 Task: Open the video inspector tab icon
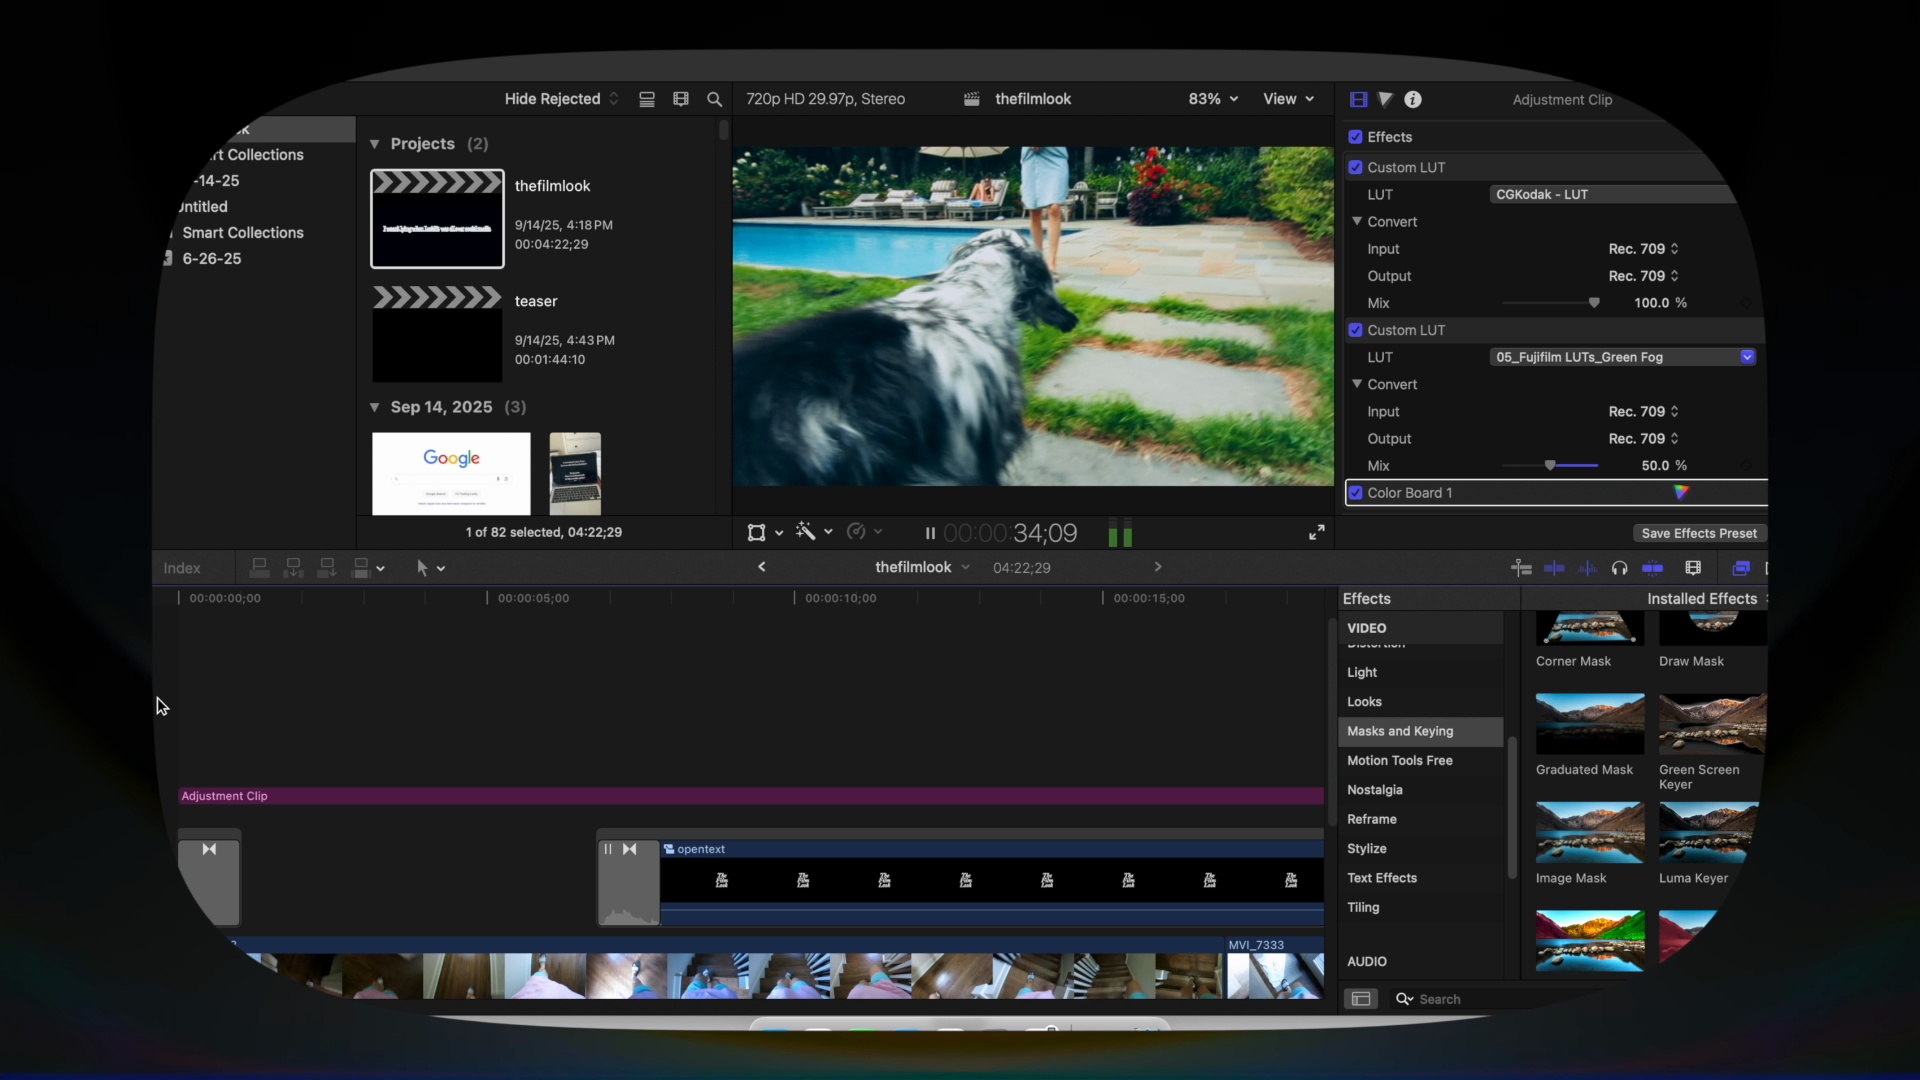[1358, 99]
